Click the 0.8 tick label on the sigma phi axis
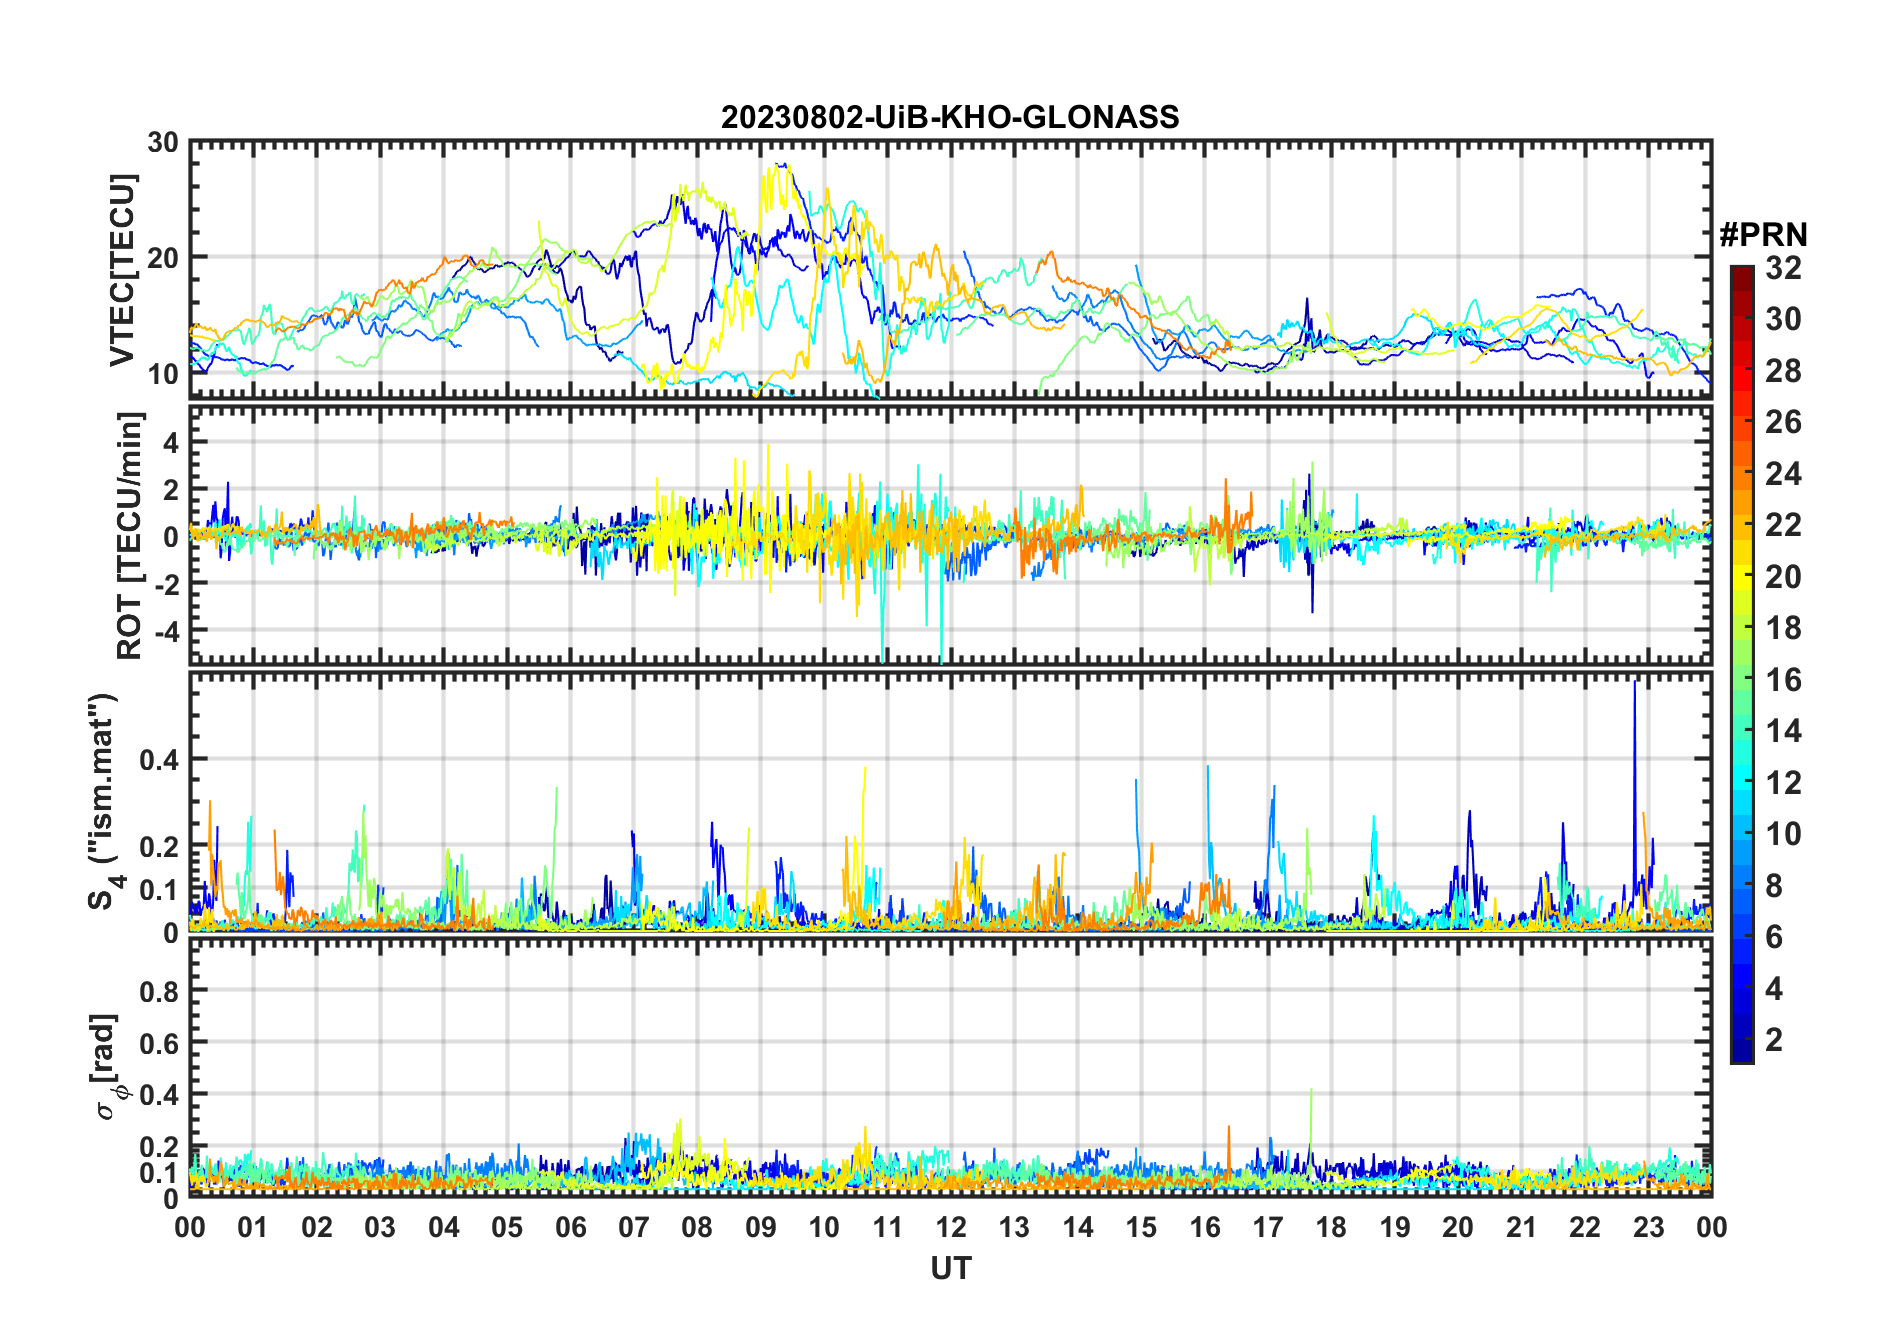The image size is (1902, 1330). [159, 991]
